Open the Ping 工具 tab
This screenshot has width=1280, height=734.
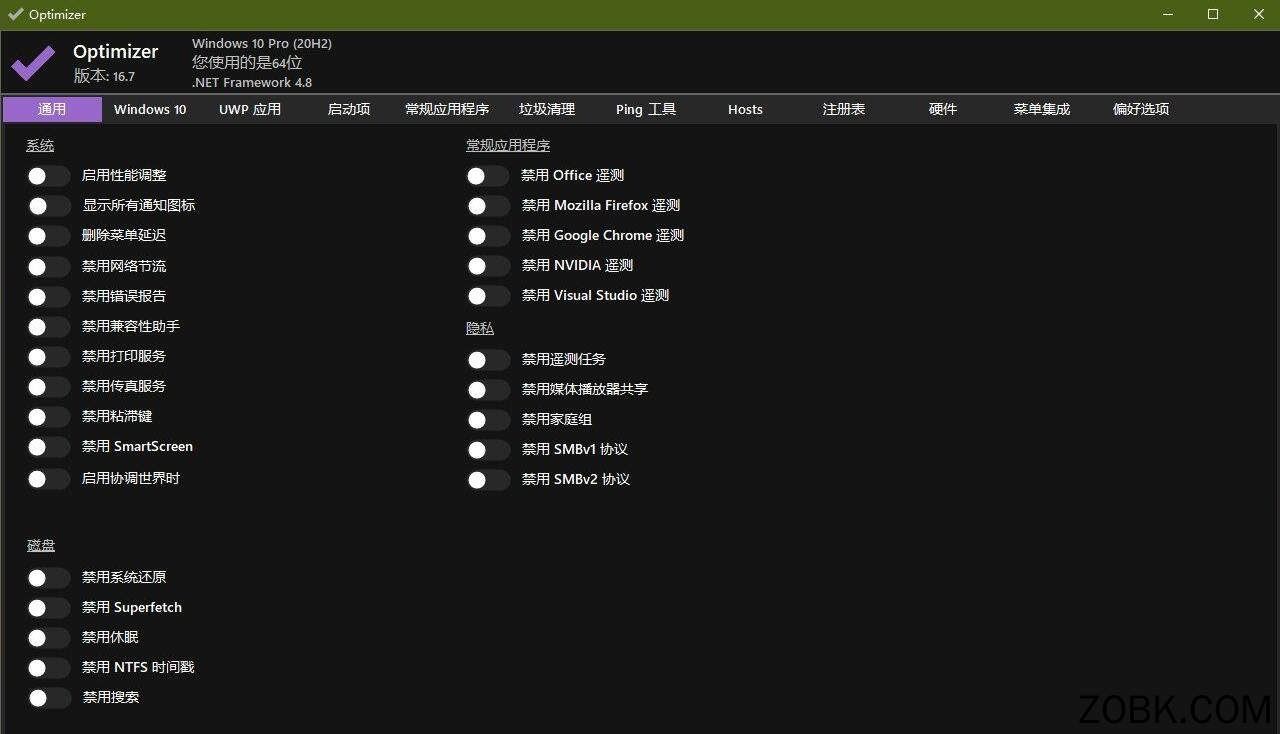click(645, 109)
